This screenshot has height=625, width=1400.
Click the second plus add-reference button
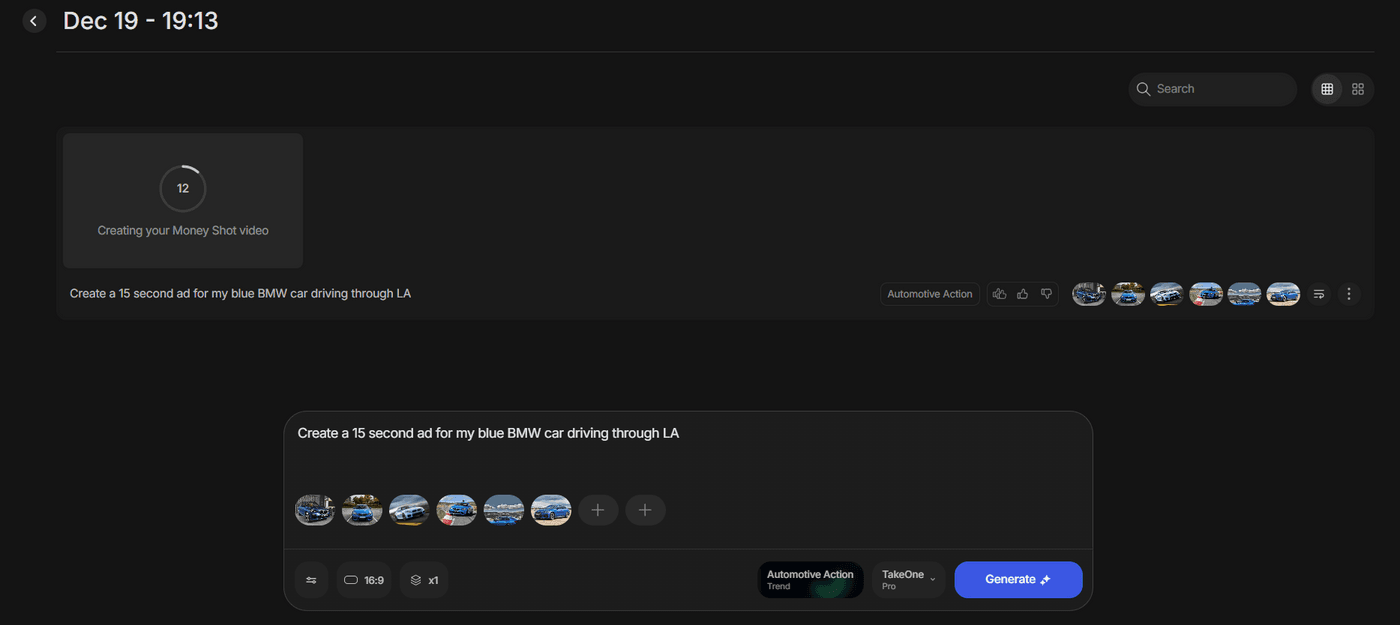[645, 510]
